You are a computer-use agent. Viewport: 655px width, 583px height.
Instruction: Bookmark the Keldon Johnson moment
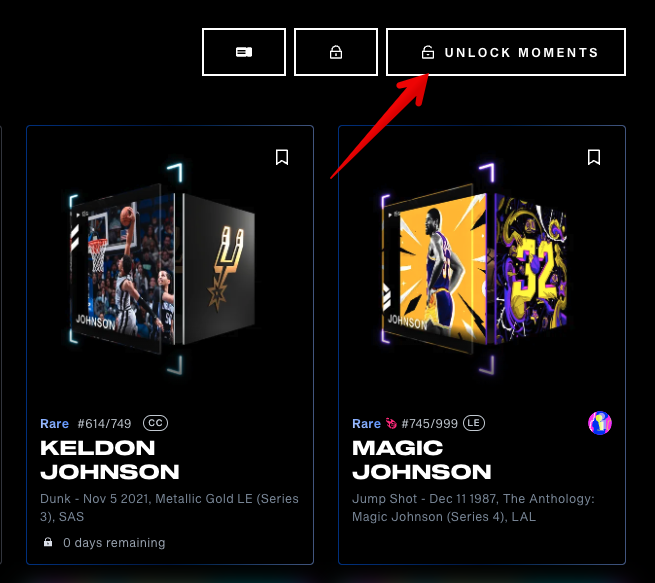(282, 157)
